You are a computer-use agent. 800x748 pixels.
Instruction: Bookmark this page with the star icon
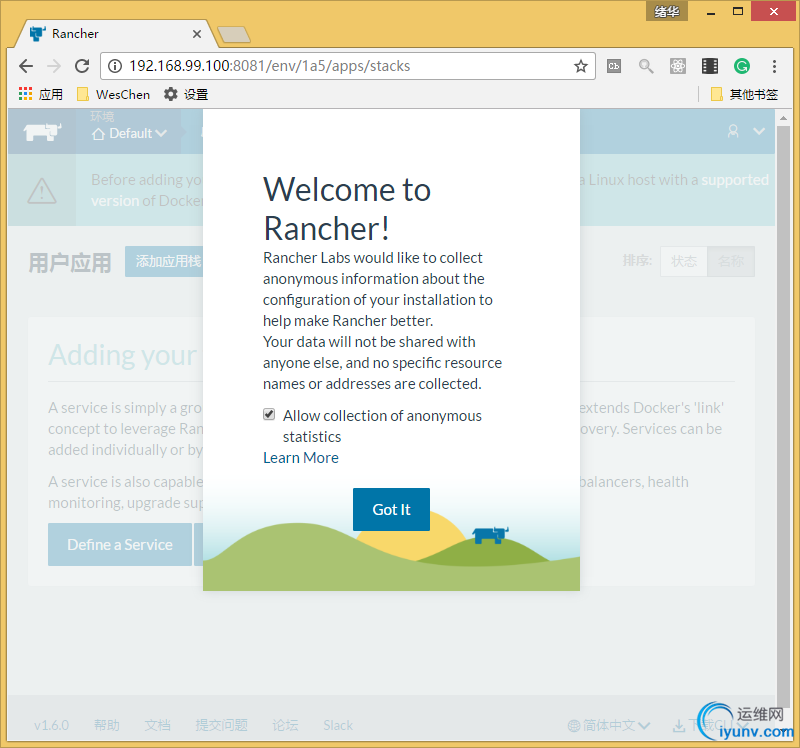(581, 66)
